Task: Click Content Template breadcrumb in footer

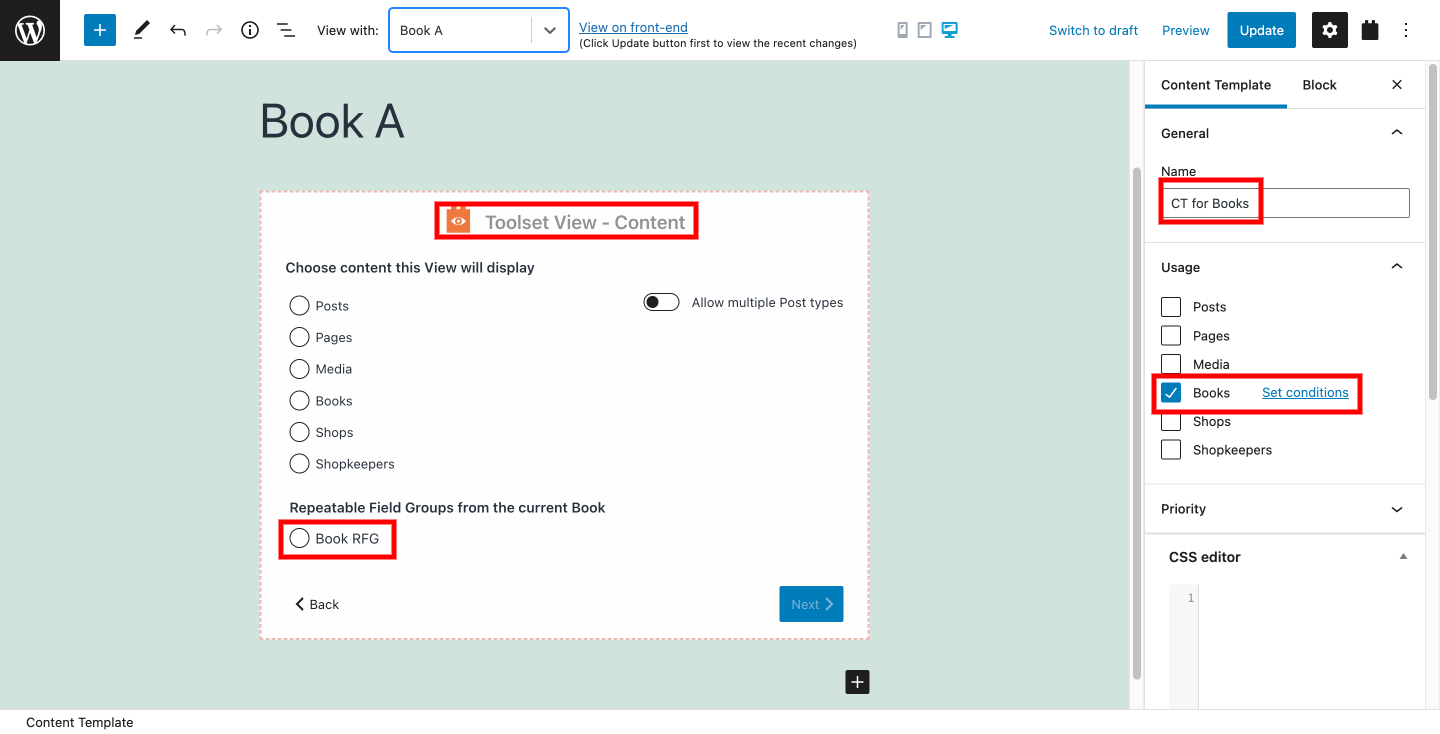Action: [x=80, y=722]
